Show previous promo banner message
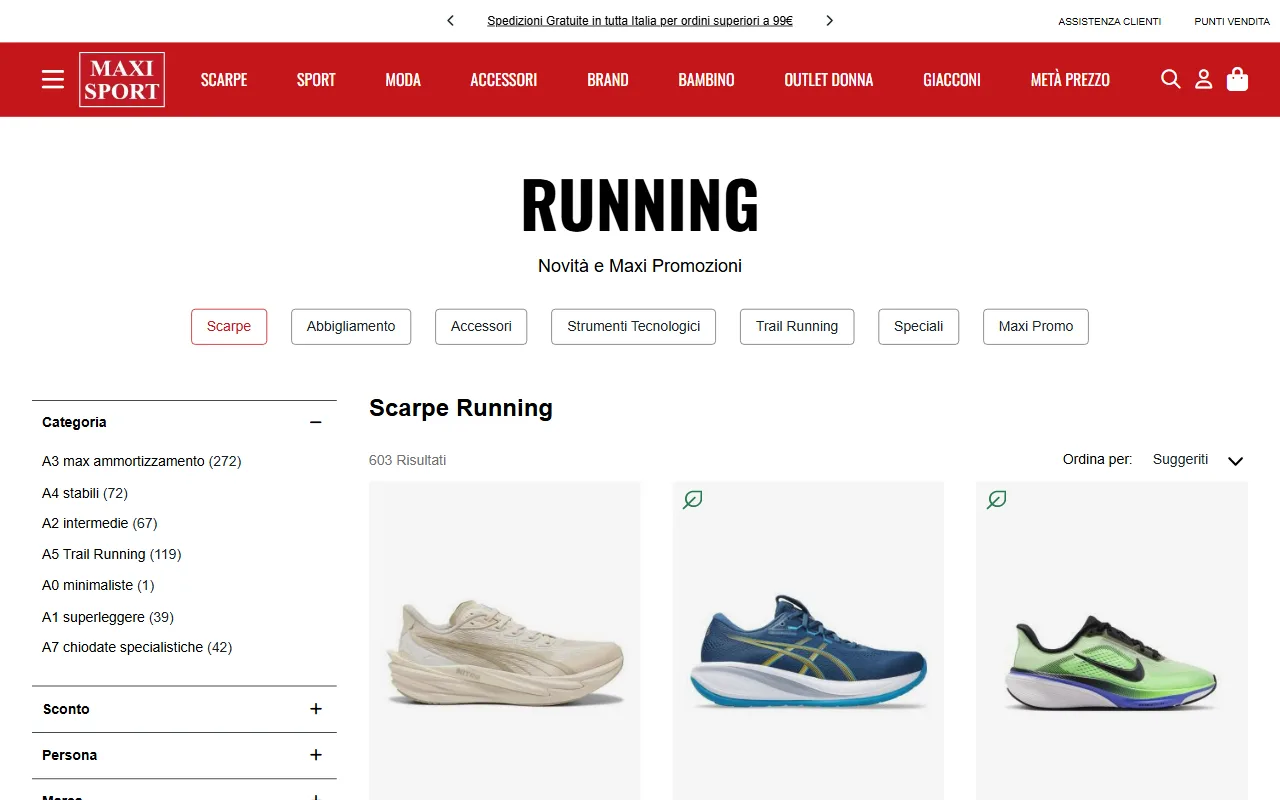This screenshot has width=1280, height=800. (x=451, y=20)
